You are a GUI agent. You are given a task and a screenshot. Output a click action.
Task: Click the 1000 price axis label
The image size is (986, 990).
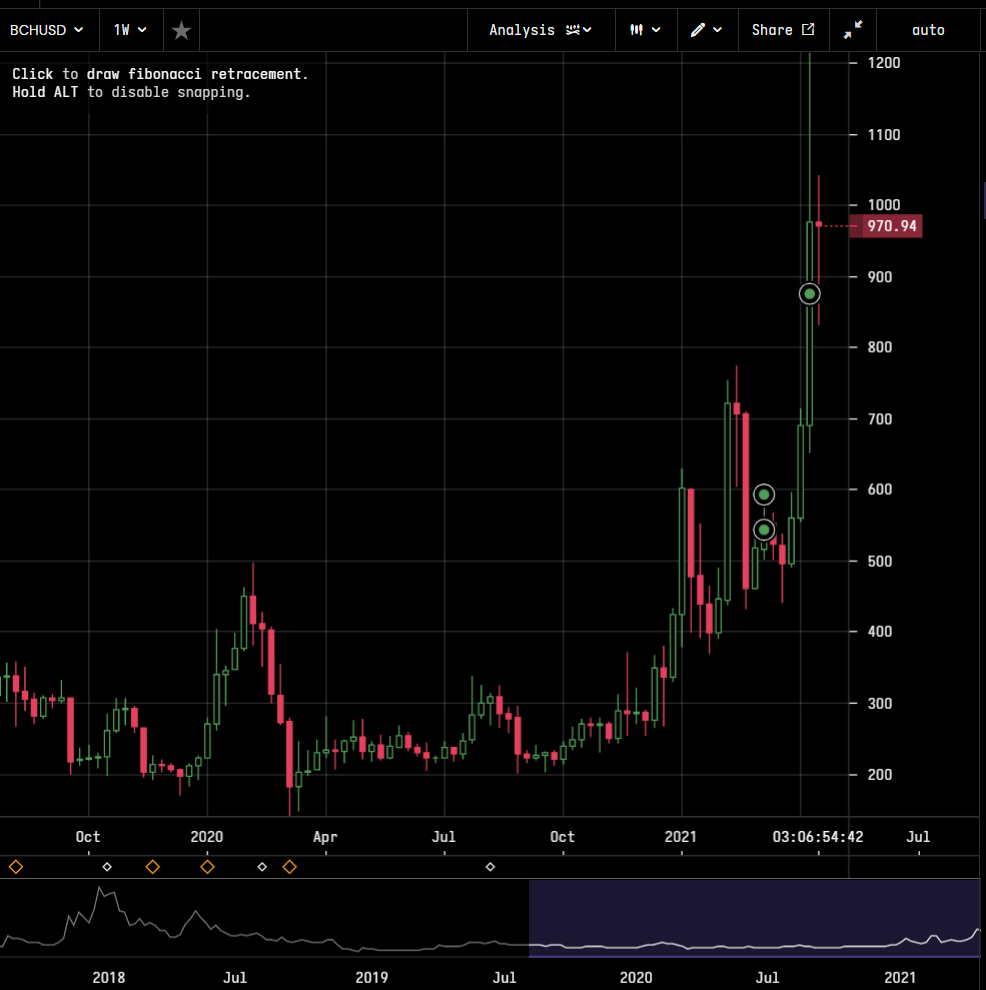click(x=883, y=205)
